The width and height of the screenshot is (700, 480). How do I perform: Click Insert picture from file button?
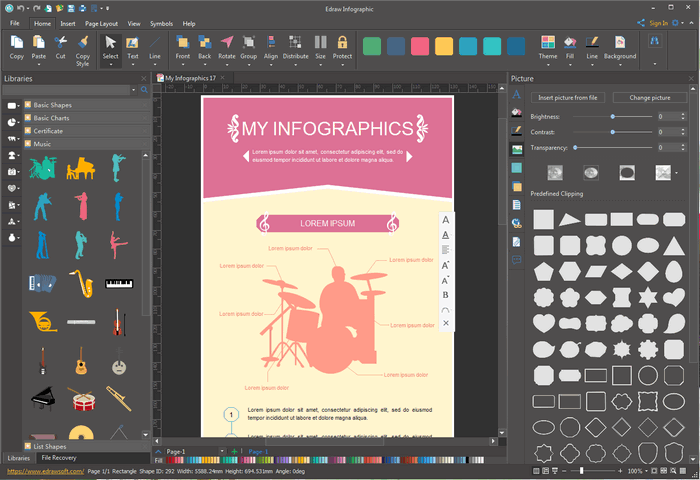point(567,98)
